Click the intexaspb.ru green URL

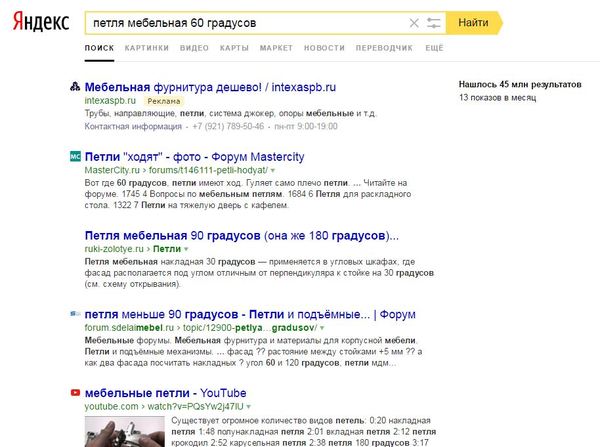tap(110, 101)
